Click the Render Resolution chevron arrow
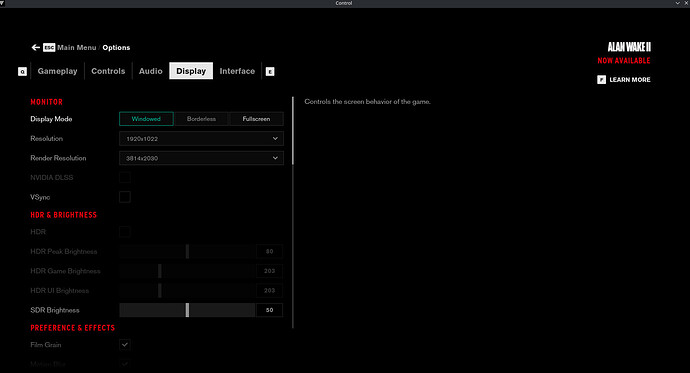 275,158
